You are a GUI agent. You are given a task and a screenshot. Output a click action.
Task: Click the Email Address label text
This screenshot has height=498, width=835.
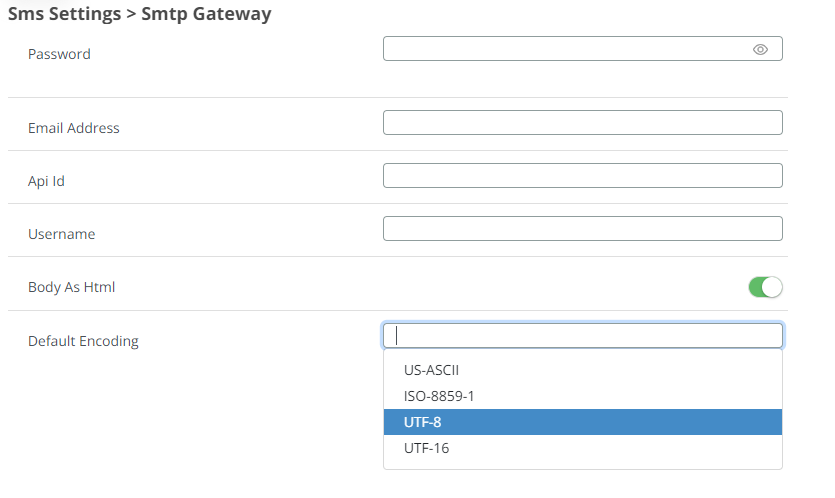73,128
